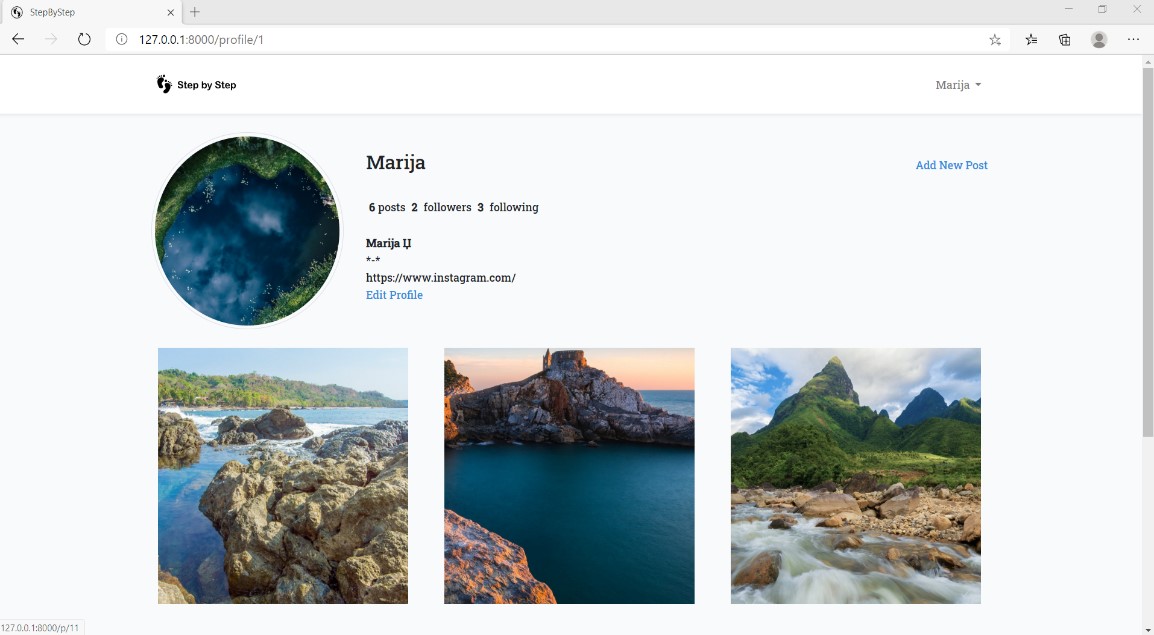Click inside the browser address bar

pos(400,39)
